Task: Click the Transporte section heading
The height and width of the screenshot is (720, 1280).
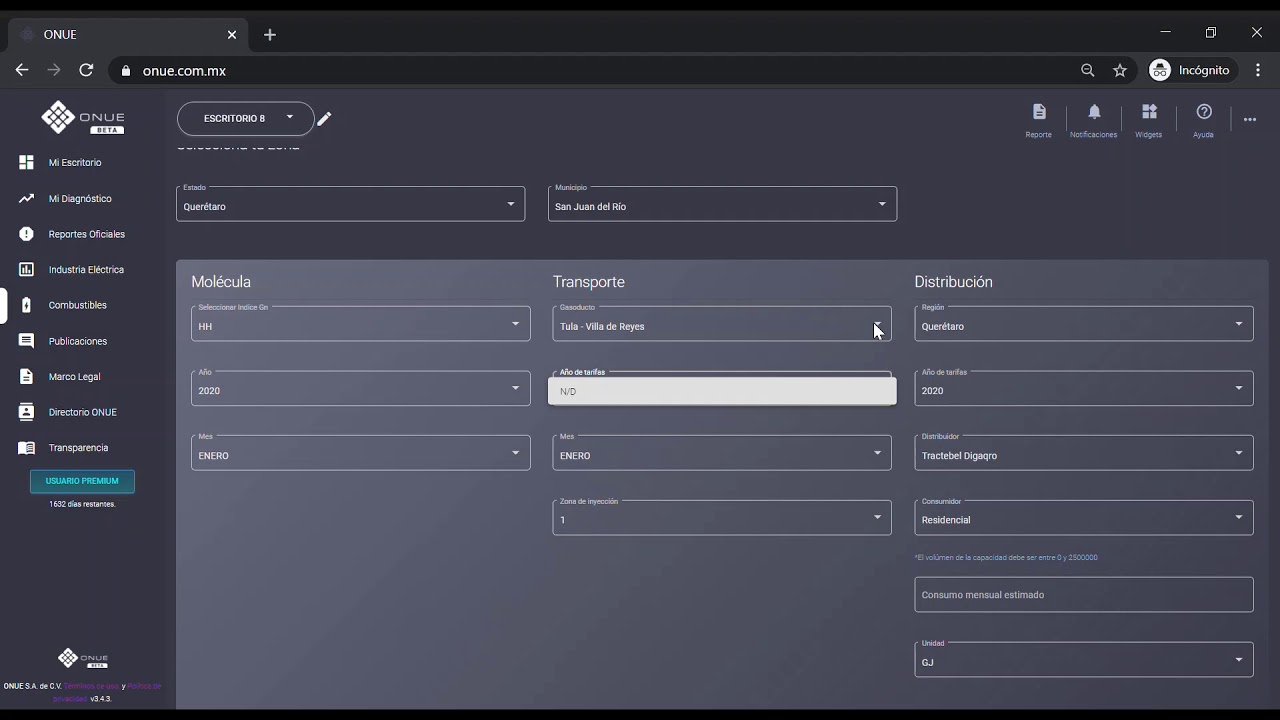Action: click(x=589, y=282)
